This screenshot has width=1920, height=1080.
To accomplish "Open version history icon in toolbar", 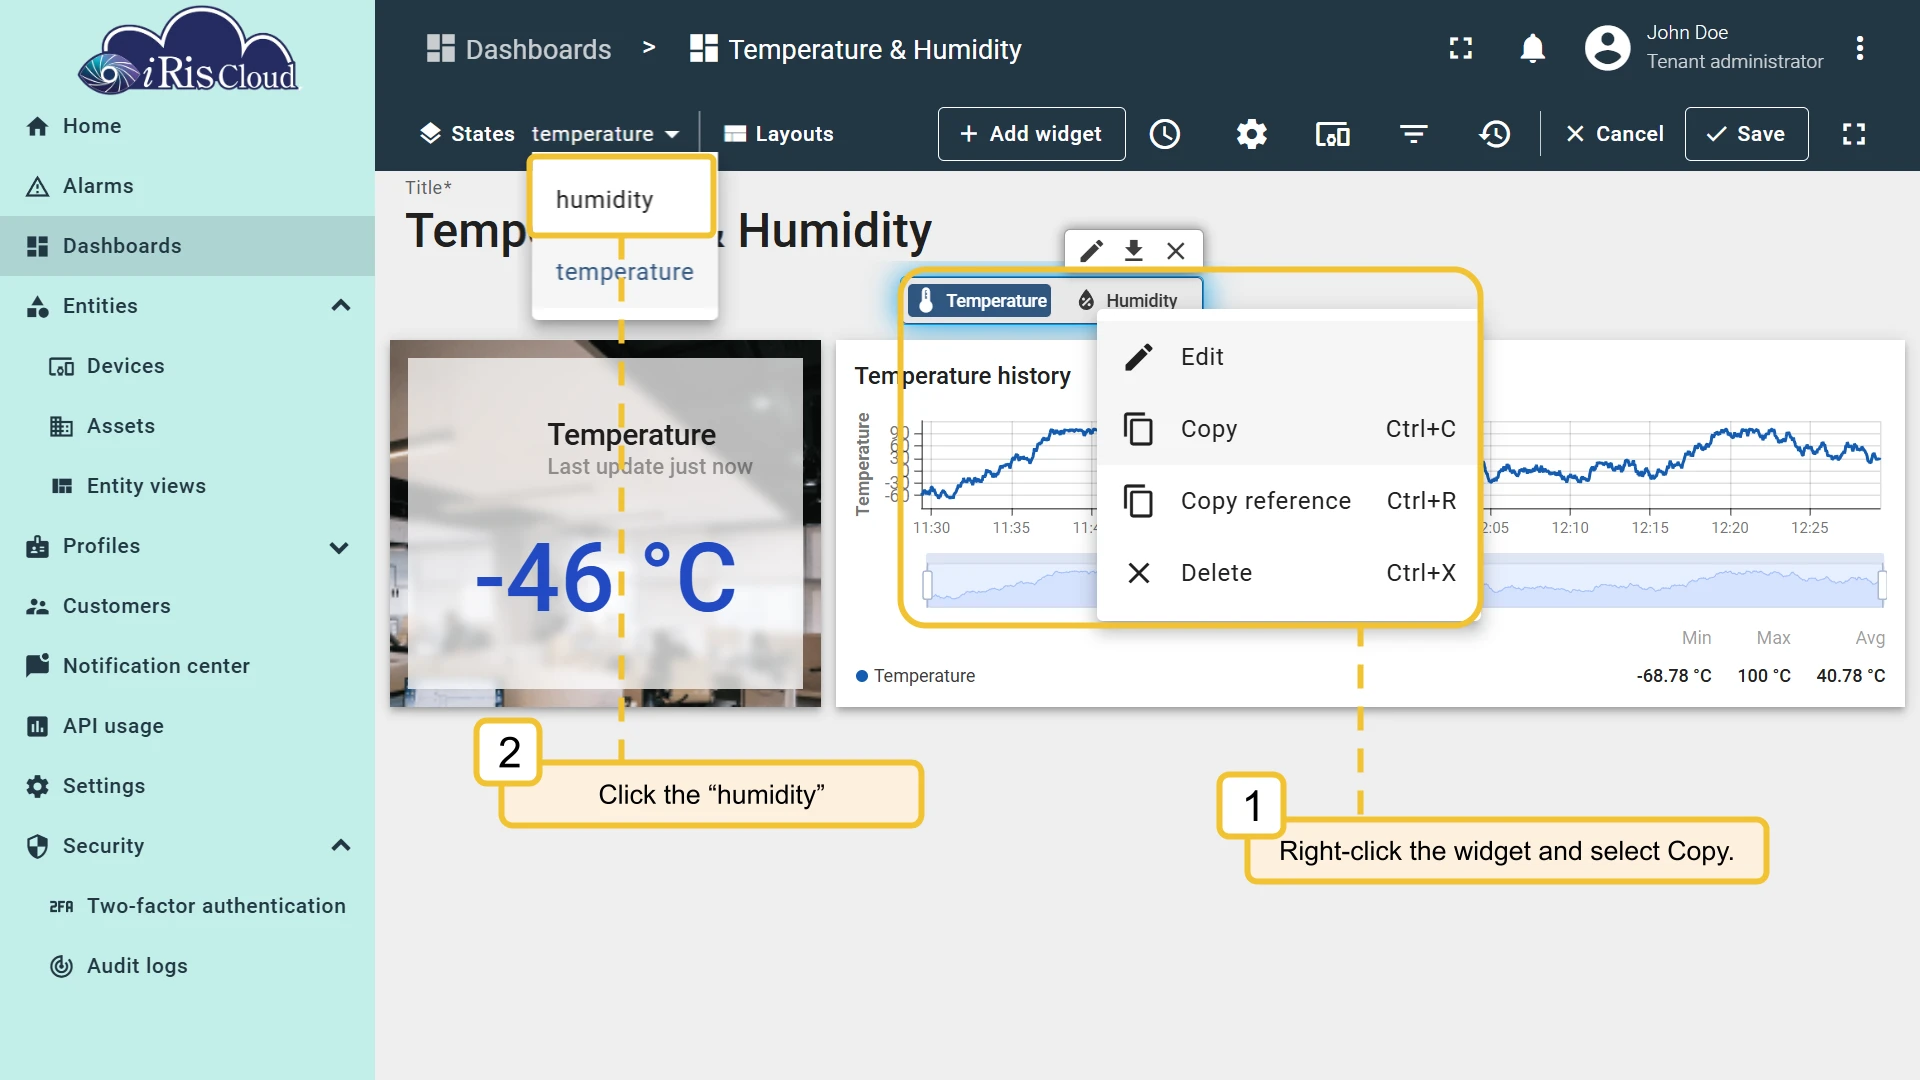I will point(1495,134).
